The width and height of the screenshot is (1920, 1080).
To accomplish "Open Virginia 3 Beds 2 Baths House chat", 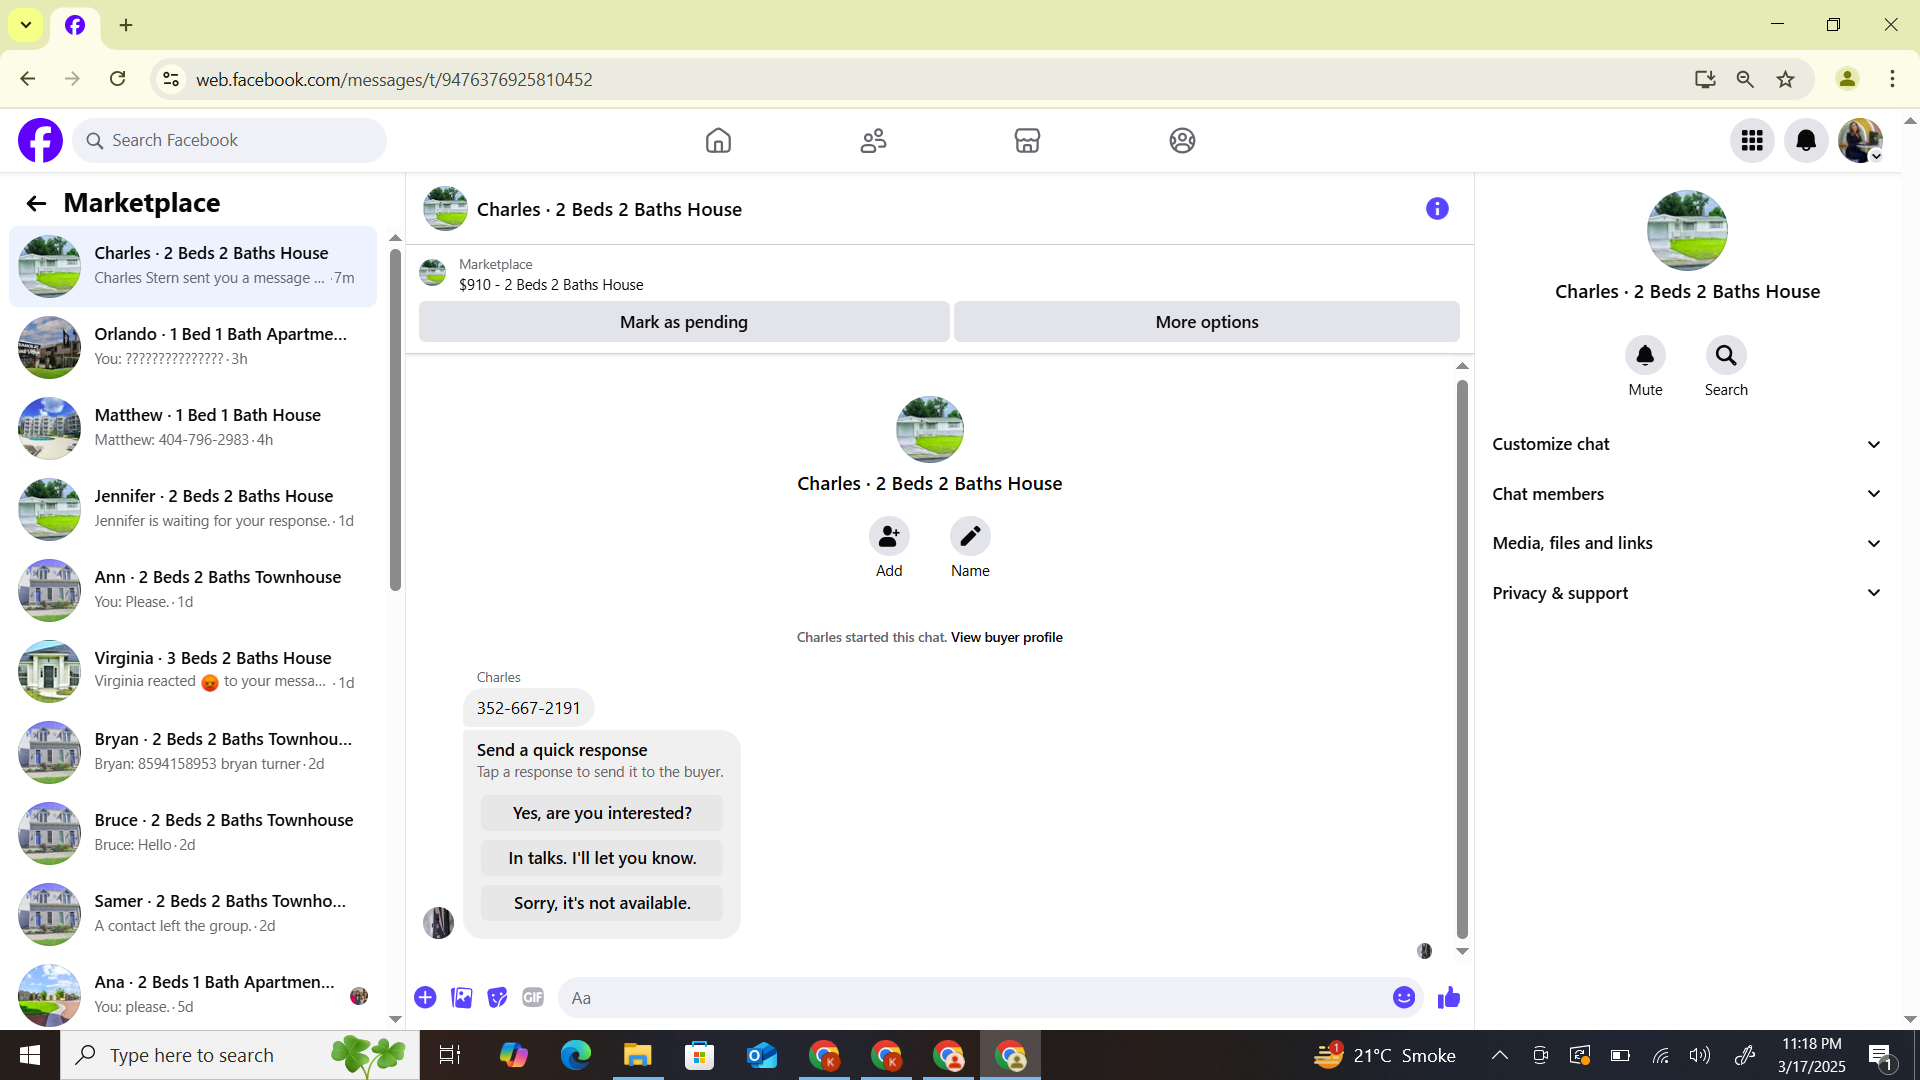I will tap(193, 671).
